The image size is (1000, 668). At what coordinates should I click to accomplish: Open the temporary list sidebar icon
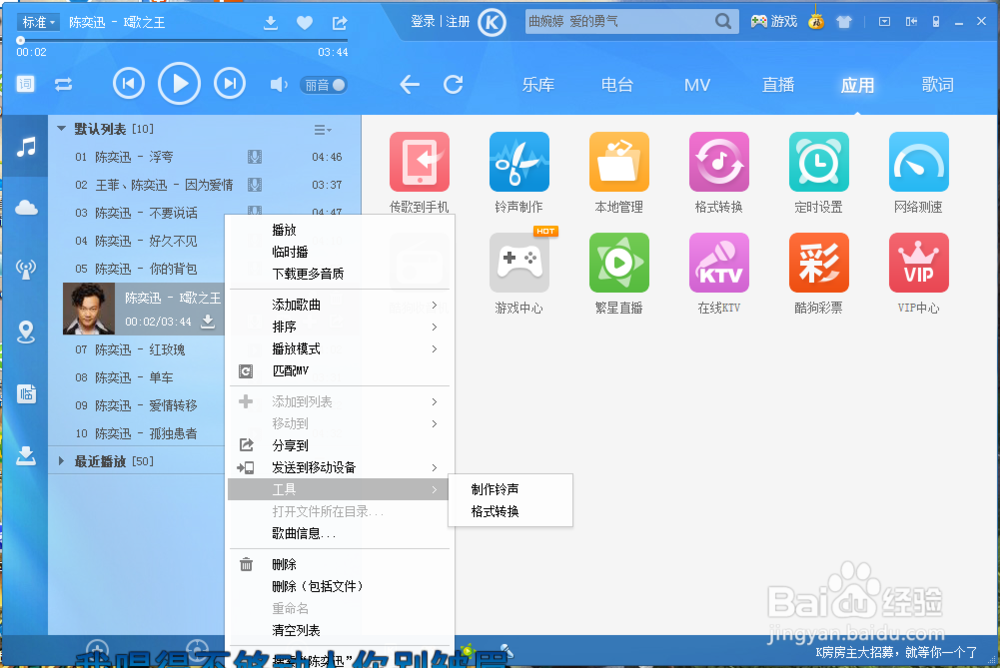pos(26,394)
